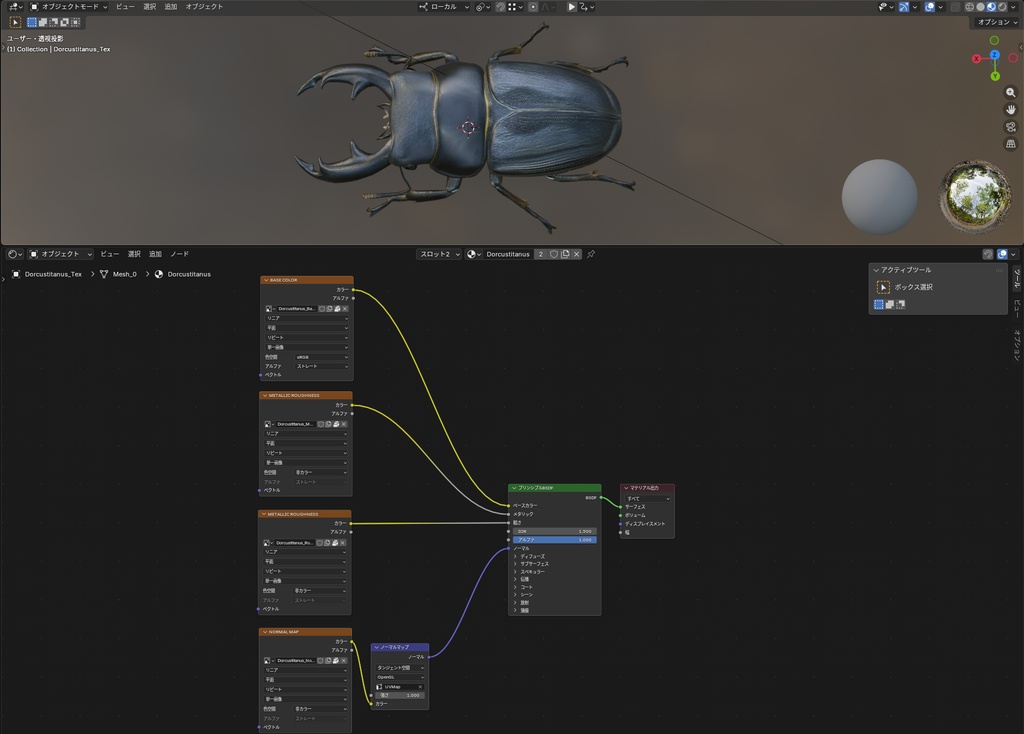
Task: Toggle the viewport overlays button
Action: click(930, 7)
